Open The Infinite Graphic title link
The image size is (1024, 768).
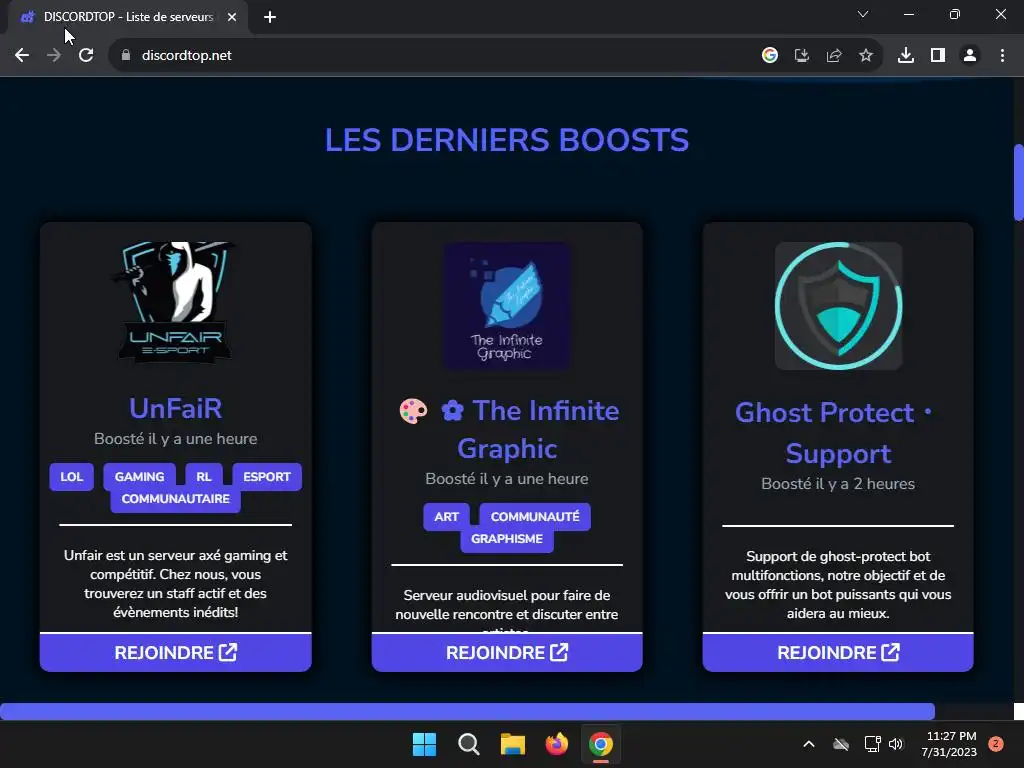[x=509, y=429]
